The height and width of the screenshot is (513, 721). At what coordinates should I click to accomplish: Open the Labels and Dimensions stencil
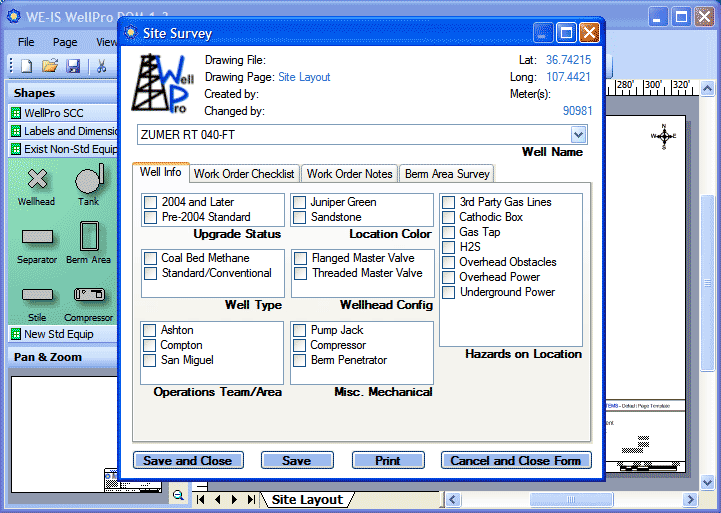pos(63,131)
